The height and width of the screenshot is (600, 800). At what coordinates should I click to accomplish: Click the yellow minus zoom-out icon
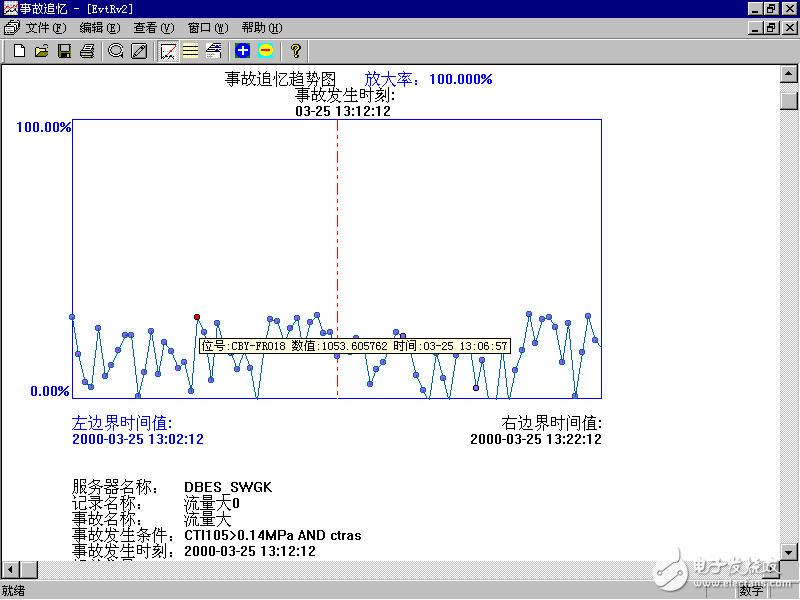click(x=265, y=50)
